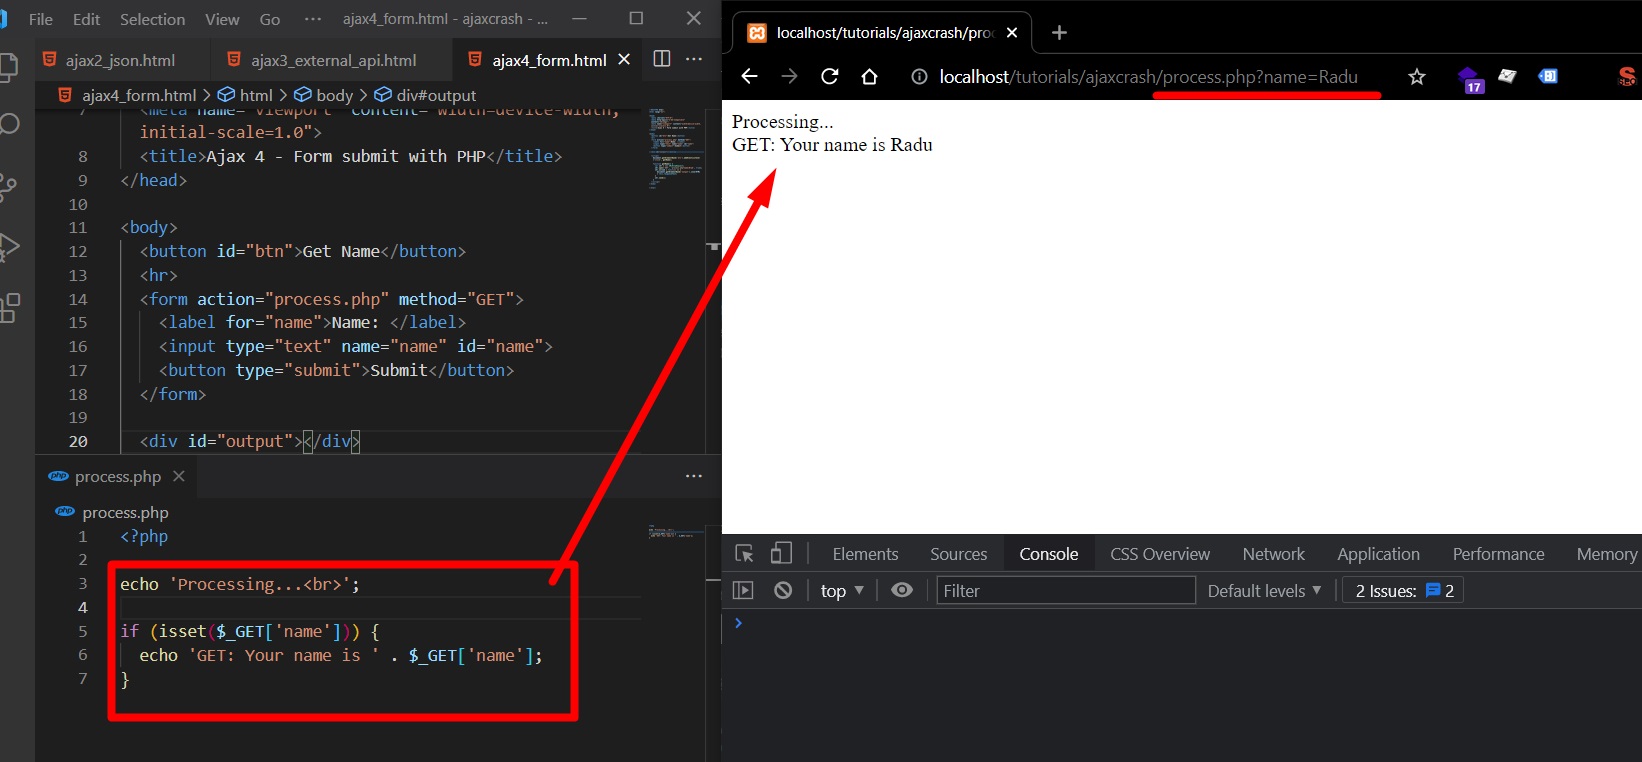This screenshot has width=1642, height=762.
Task: Open the red S browser extension
Action: (x=1627, y=76)
